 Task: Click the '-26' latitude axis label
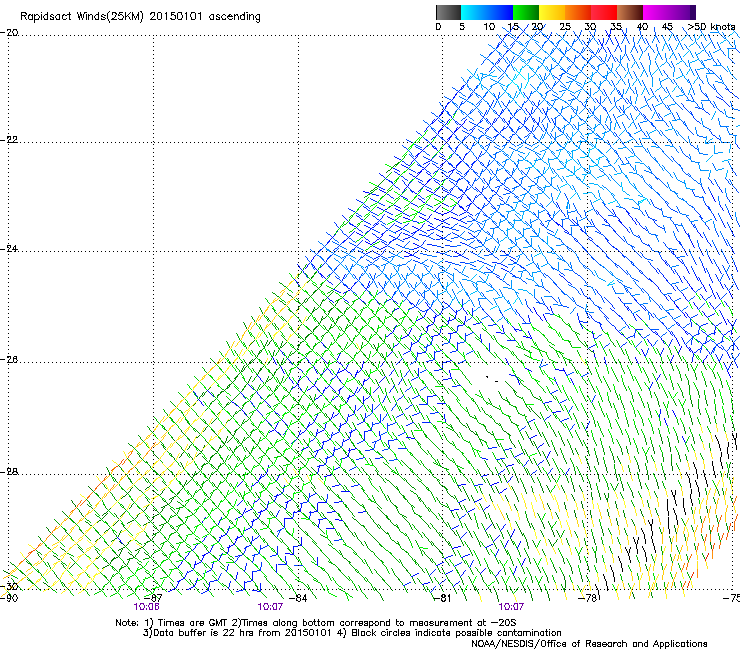click(9, 360)
